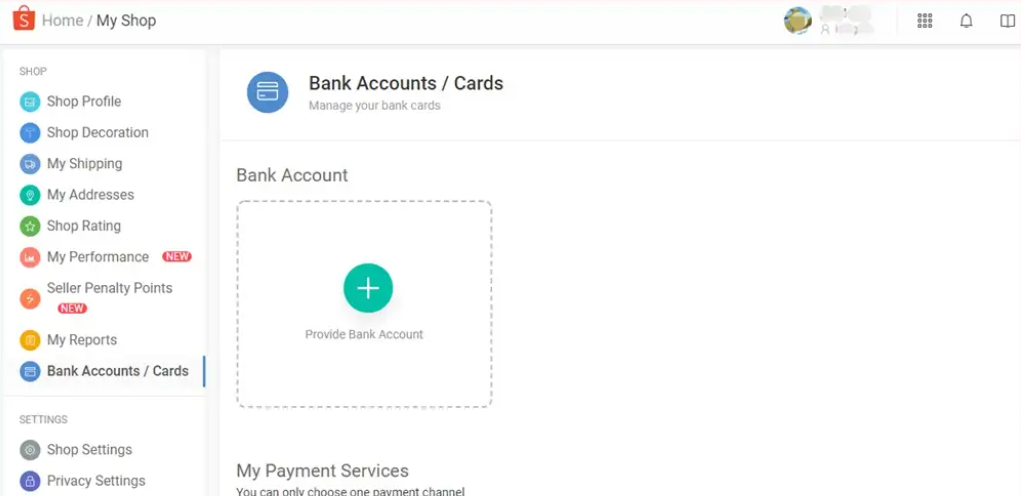This screenshot has height=496, width=1021.
Task: Click the Provide Bank Account label
Action: point(364,334)
